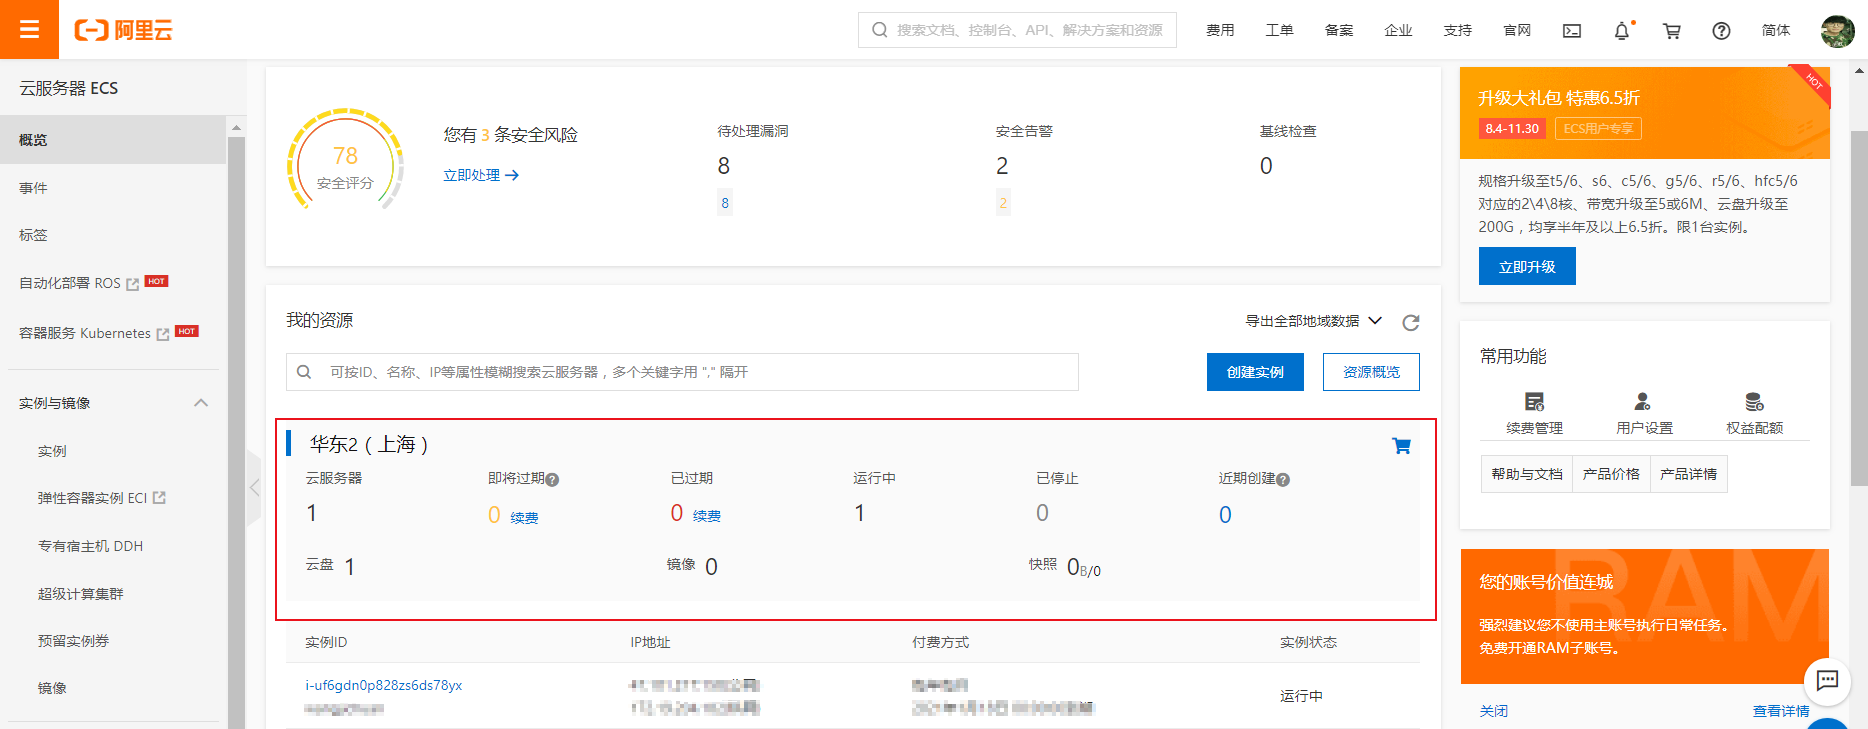Open 镜像 in the sidebar
Screen dimensions: 1868x729
[x=52, y=688]
